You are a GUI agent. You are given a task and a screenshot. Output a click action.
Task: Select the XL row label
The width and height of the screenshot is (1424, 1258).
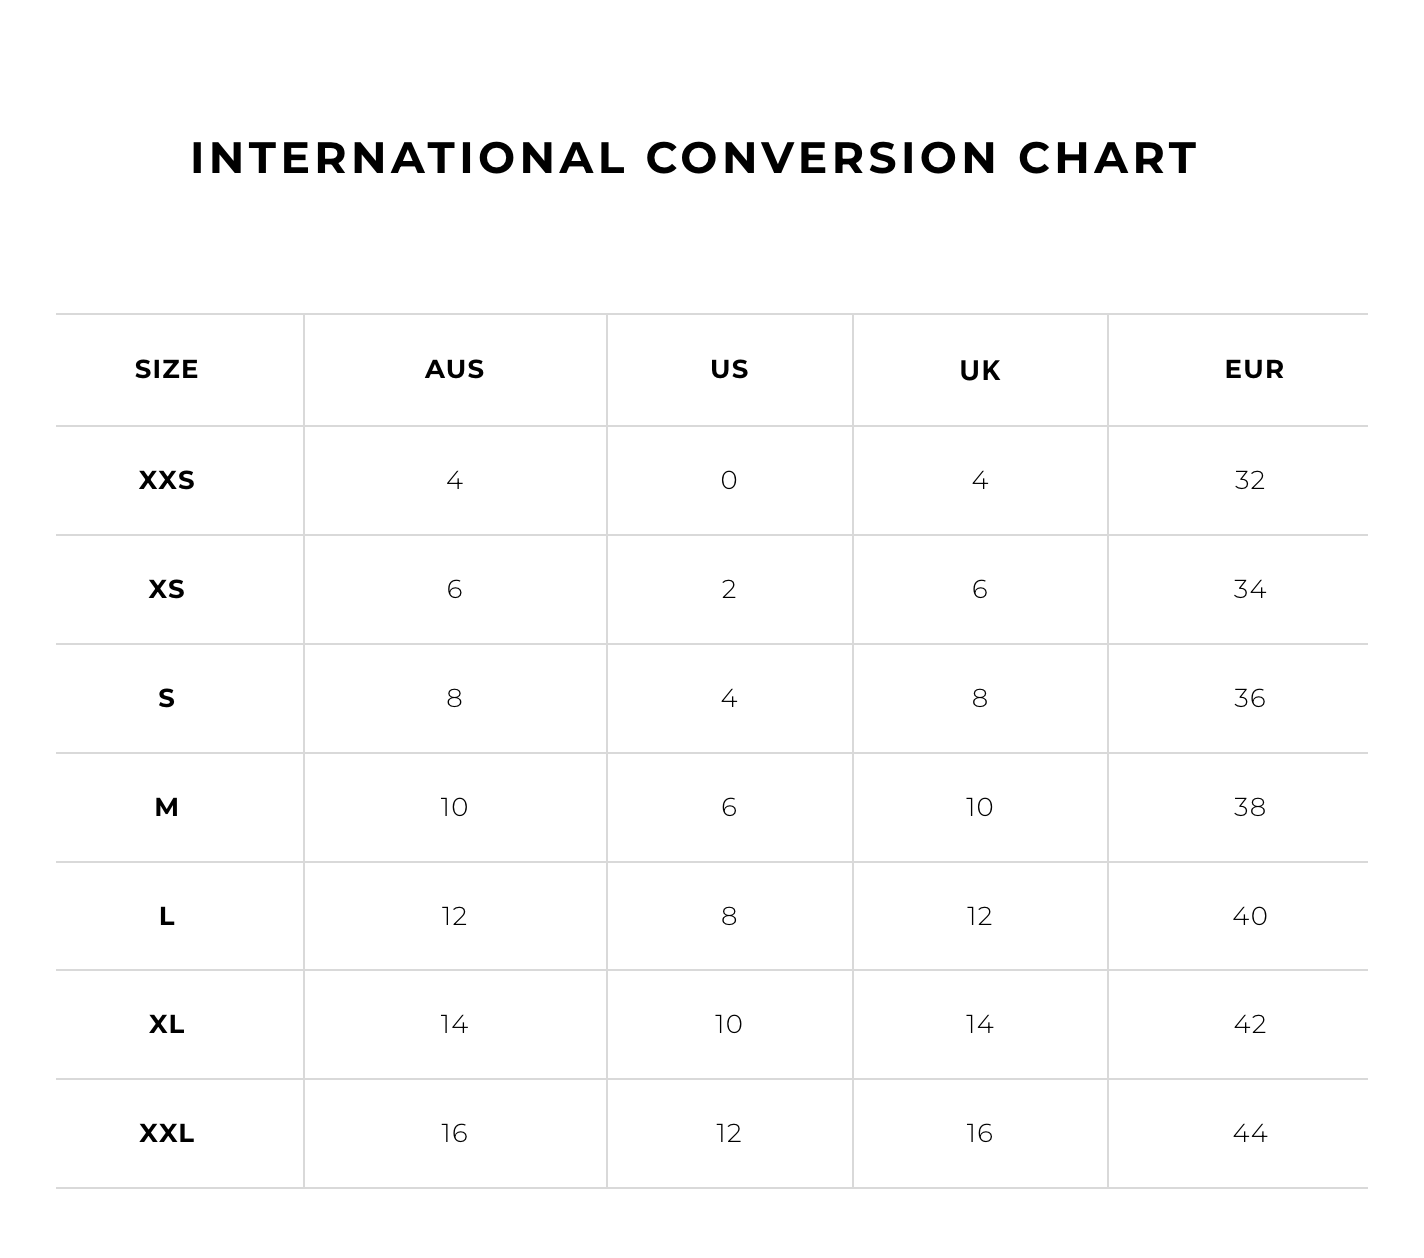point(167,1024)
